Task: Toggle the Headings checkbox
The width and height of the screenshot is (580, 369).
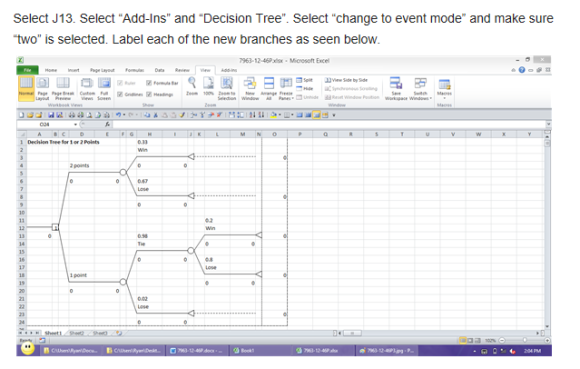Action: pos(149,94)
